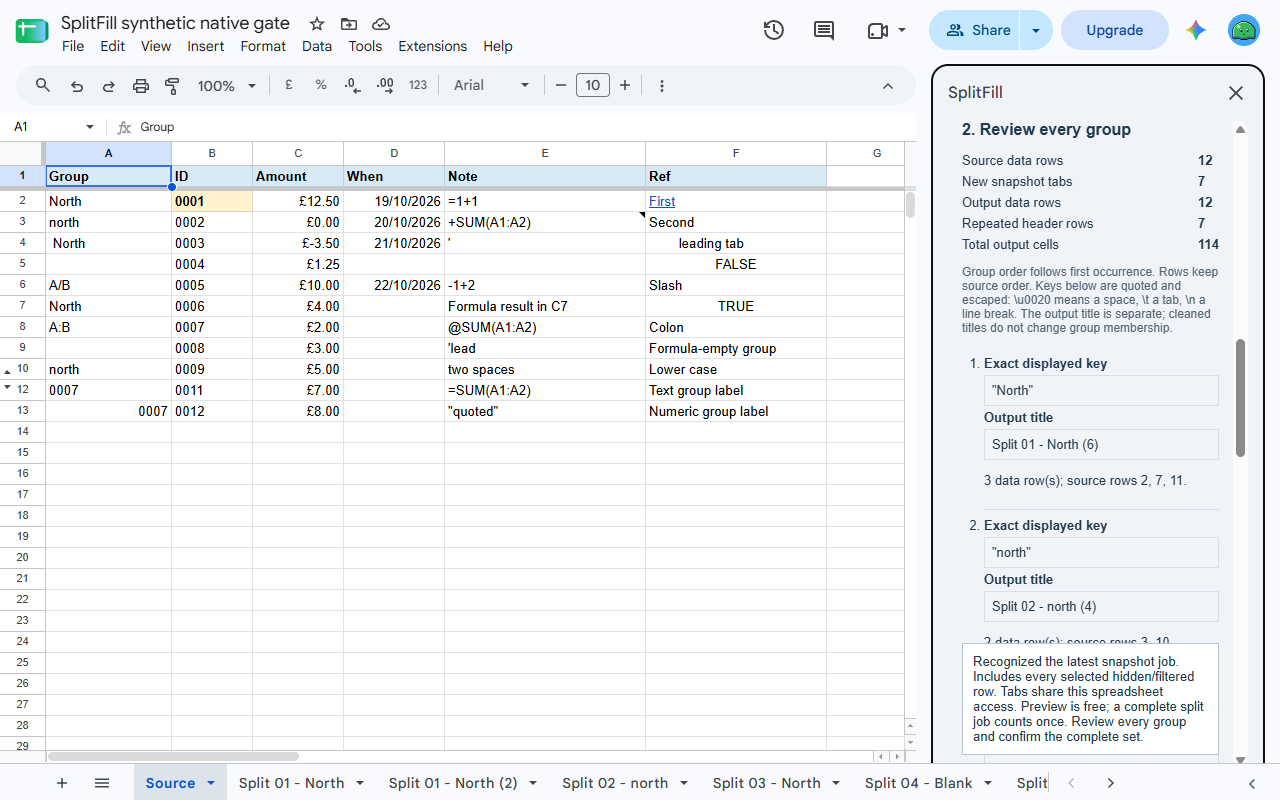Collapse the menus with the up chevron
1280x800 pixels.
888,86
